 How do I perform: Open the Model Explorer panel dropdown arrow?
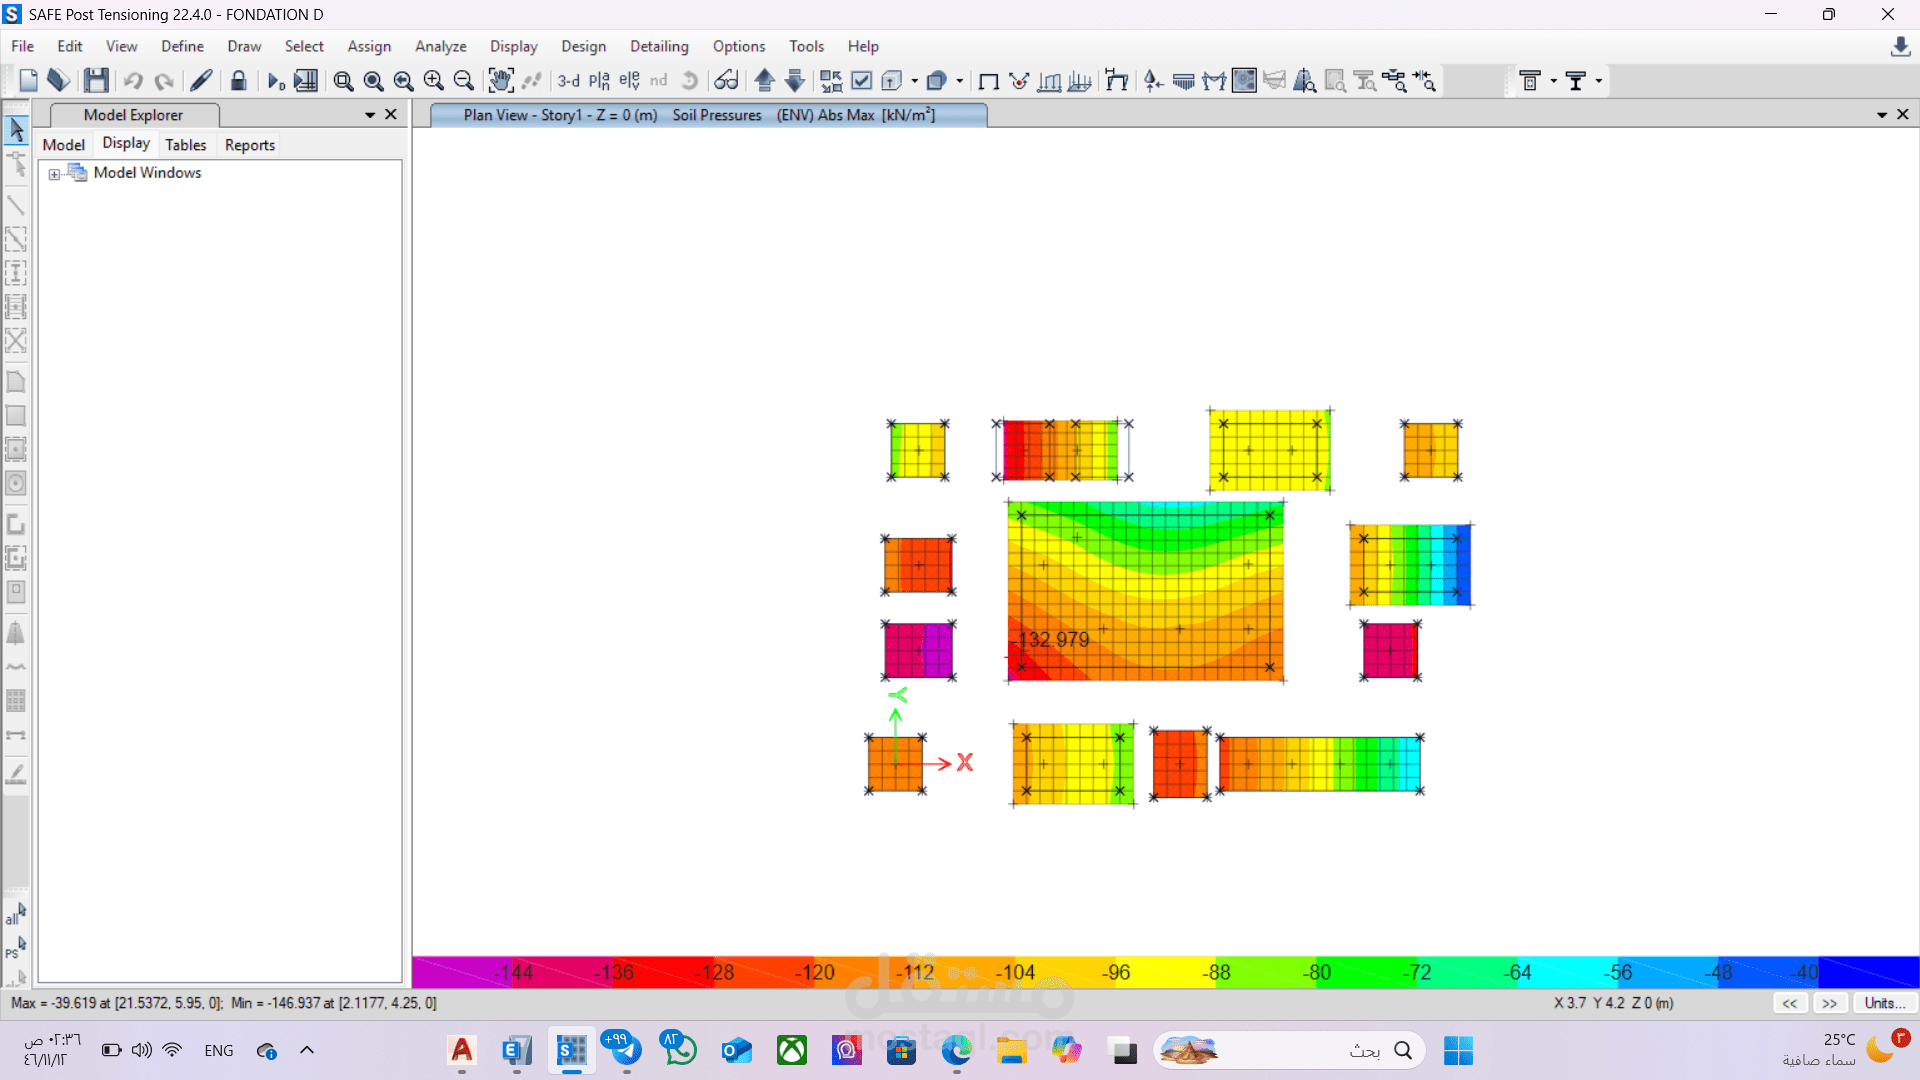pyautogui.click(x=370, y=115)
